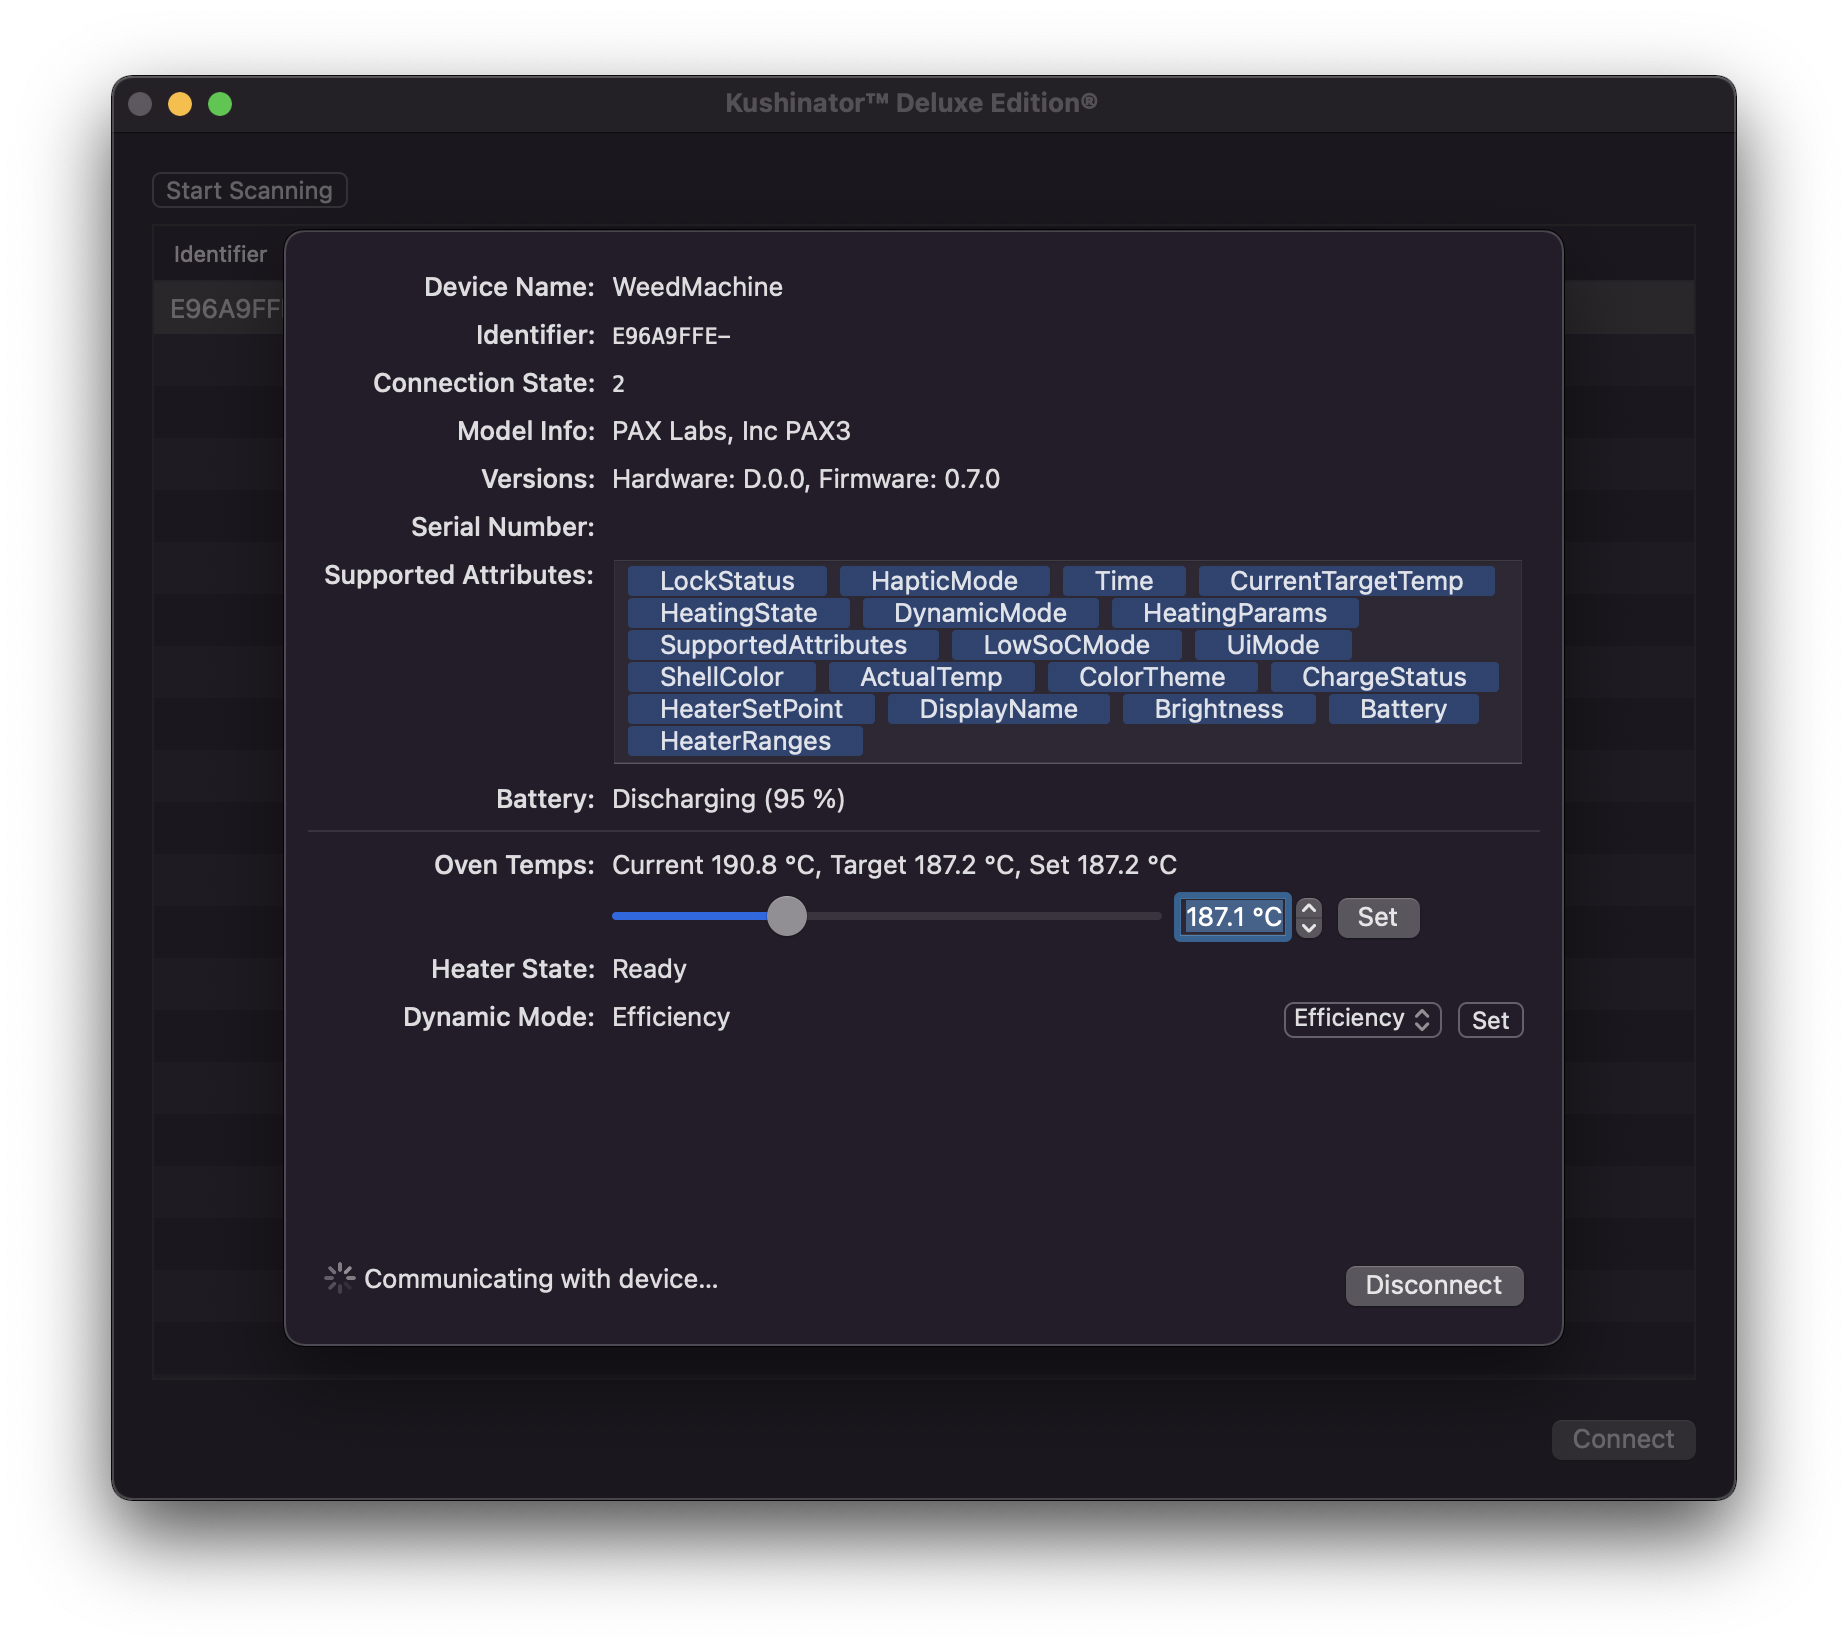Select the LockStatus attribute badge
The height and width of the screenshot is (1648, 1848).
point(726,580)
